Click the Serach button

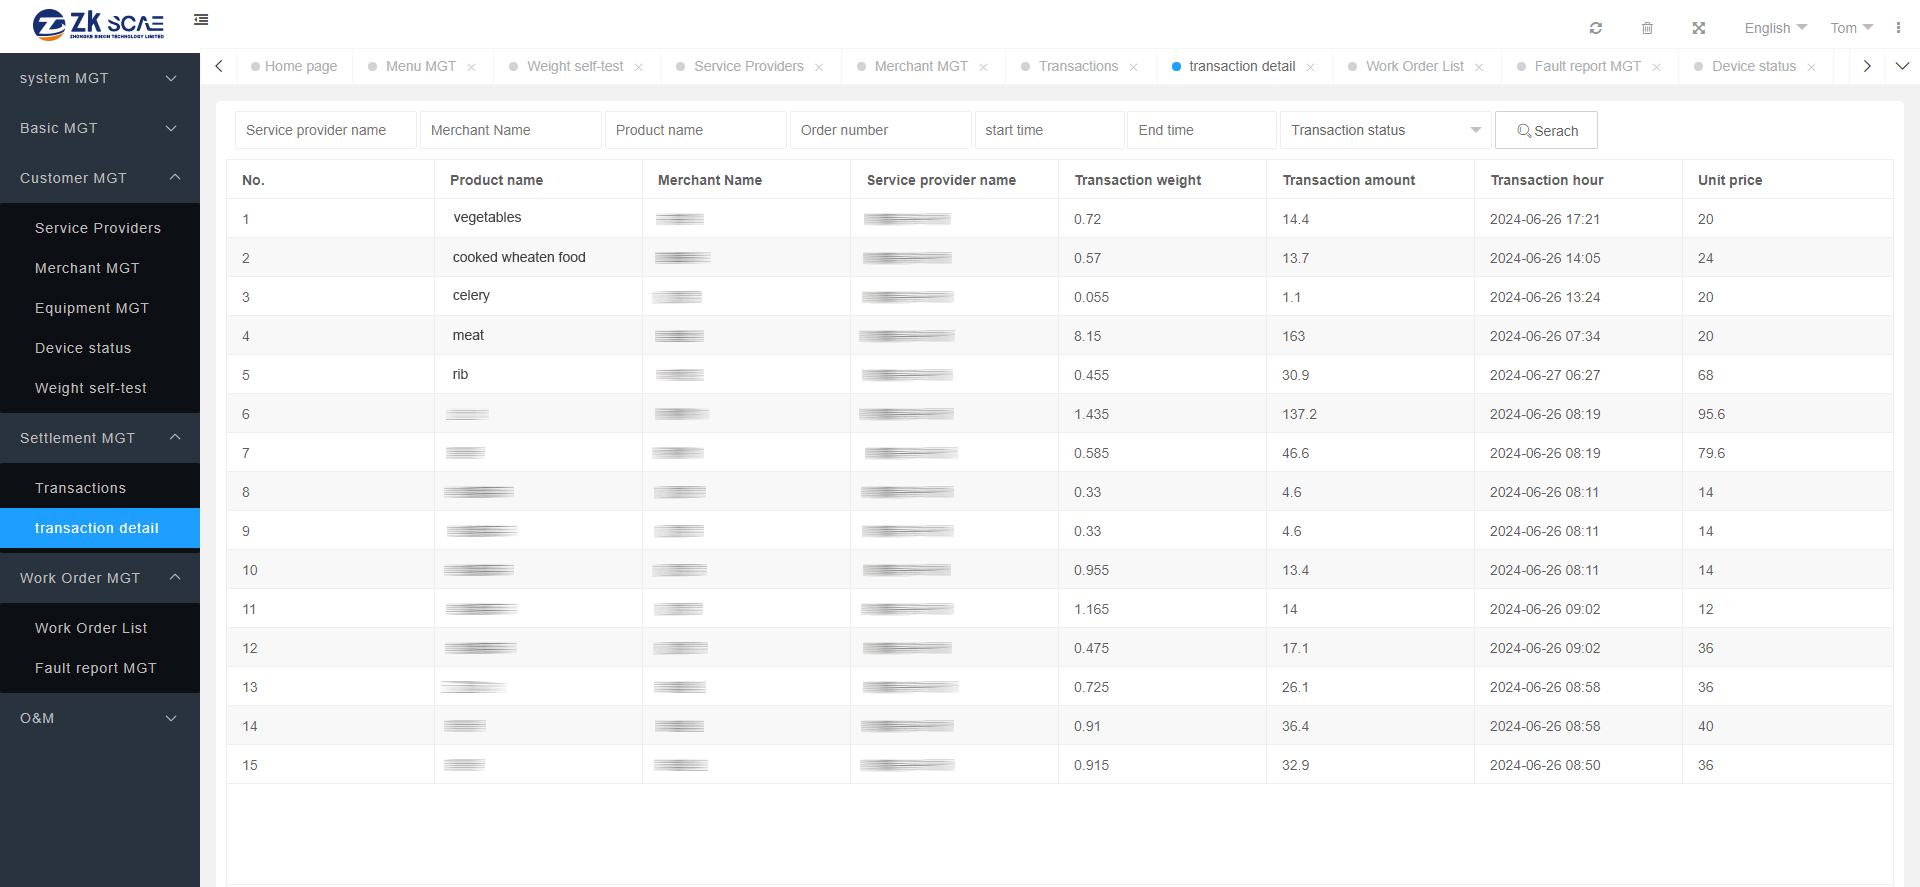tap(1546, 130)
